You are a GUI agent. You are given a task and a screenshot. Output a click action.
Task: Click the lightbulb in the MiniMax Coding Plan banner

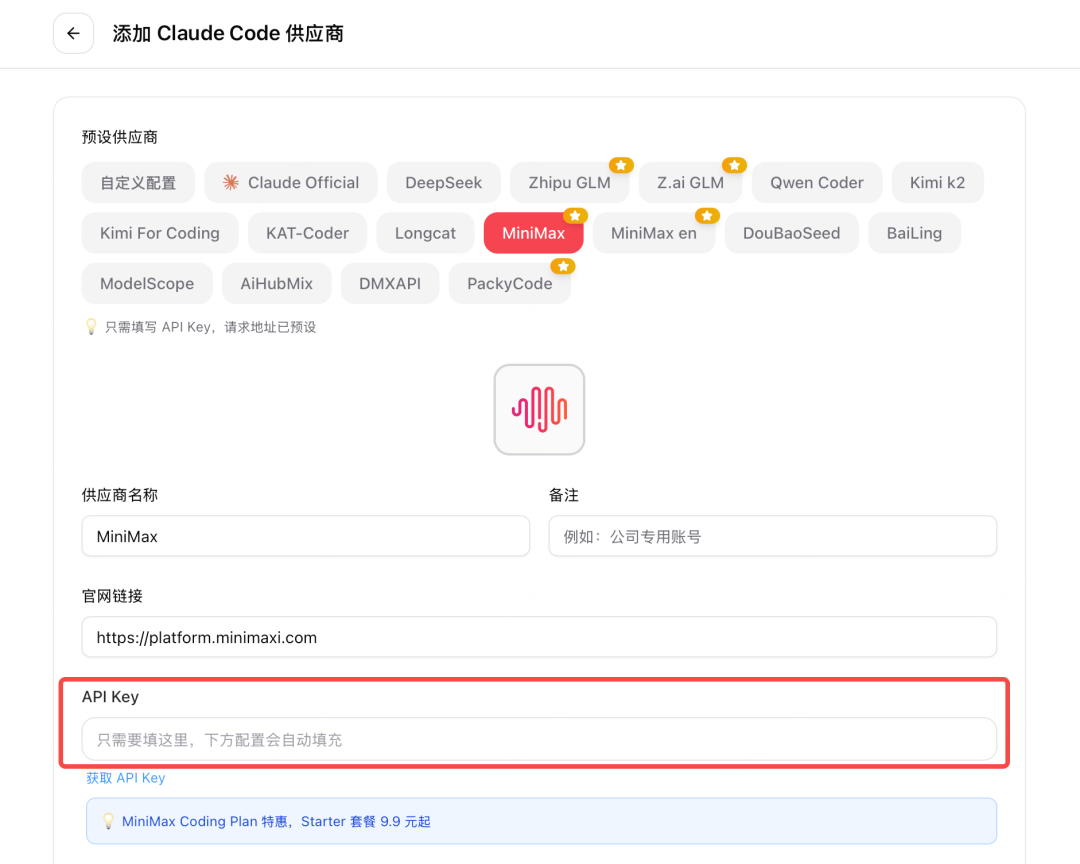[108, 821]
